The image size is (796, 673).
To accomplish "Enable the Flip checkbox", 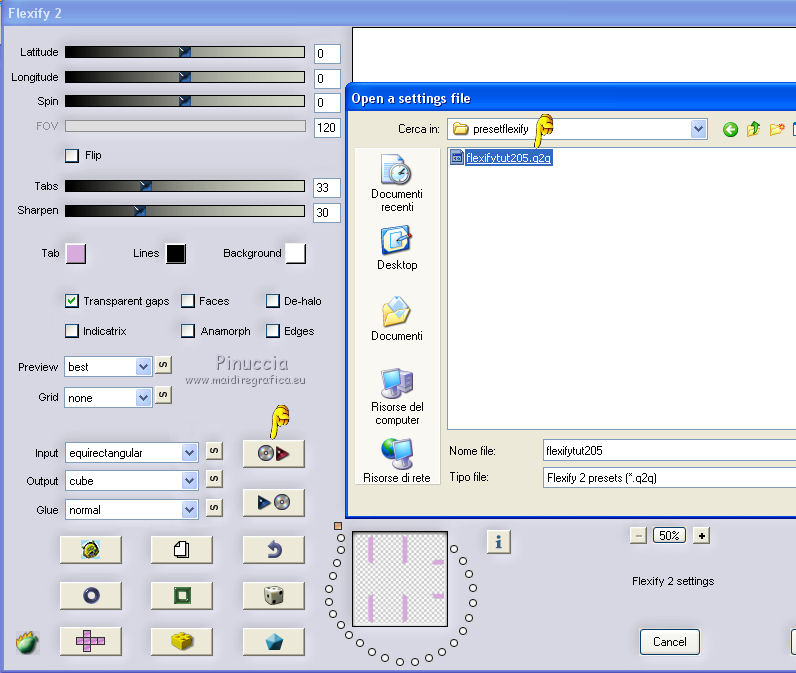I will pos(72,155).
